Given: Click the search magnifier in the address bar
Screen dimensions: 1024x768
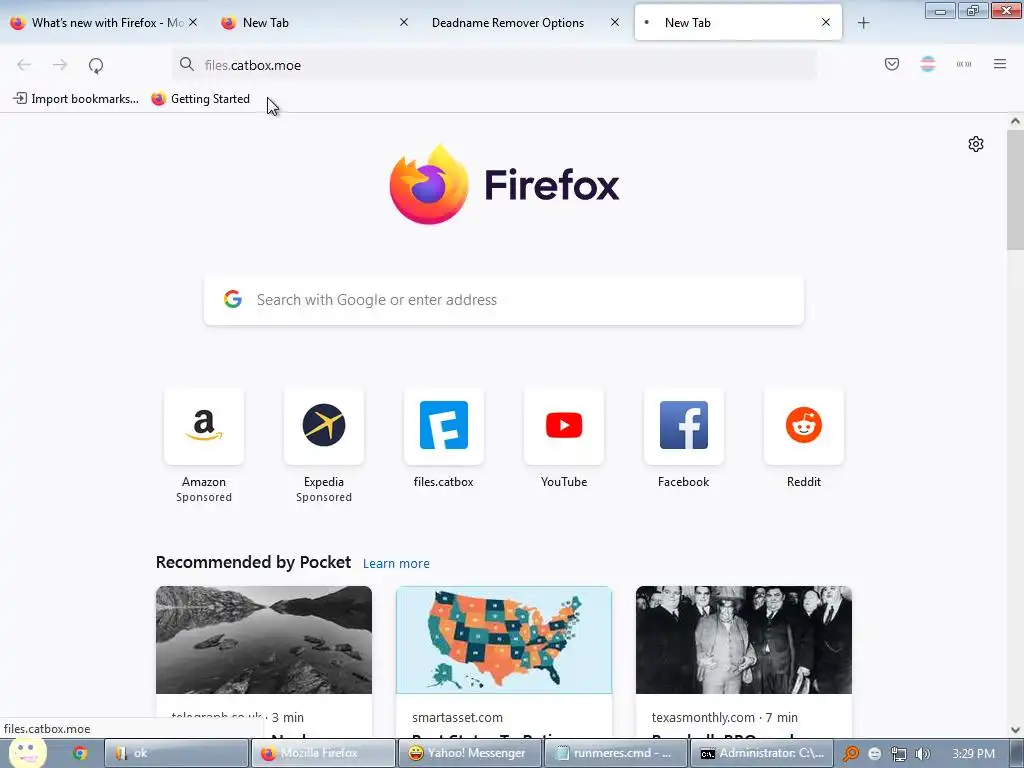Looking at the screenshot, I should [187, 64].
